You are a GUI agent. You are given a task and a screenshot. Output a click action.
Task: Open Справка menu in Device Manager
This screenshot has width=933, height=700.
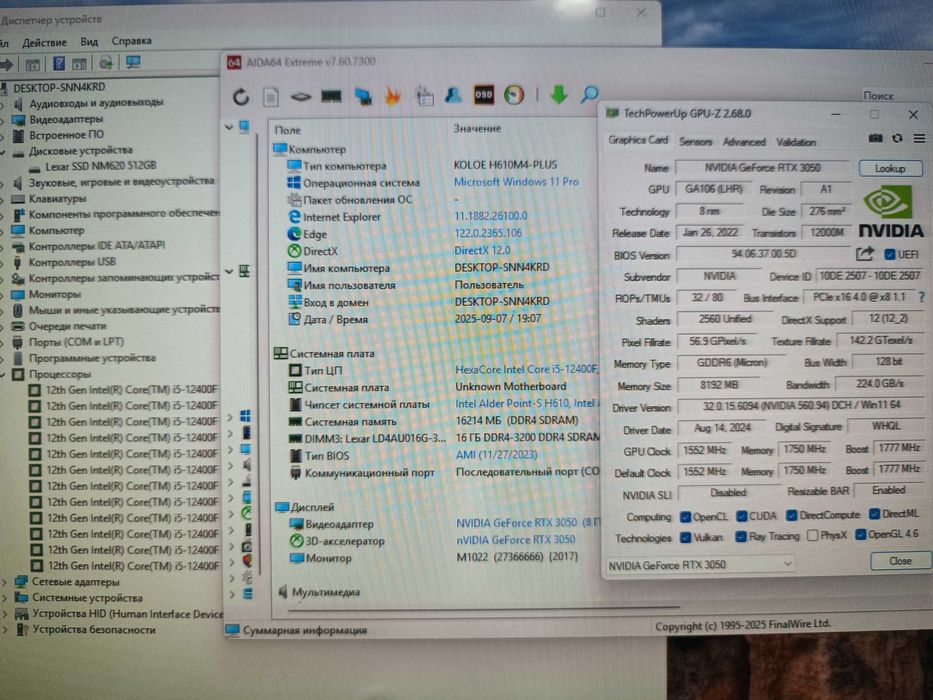click(x=132, y=41)
